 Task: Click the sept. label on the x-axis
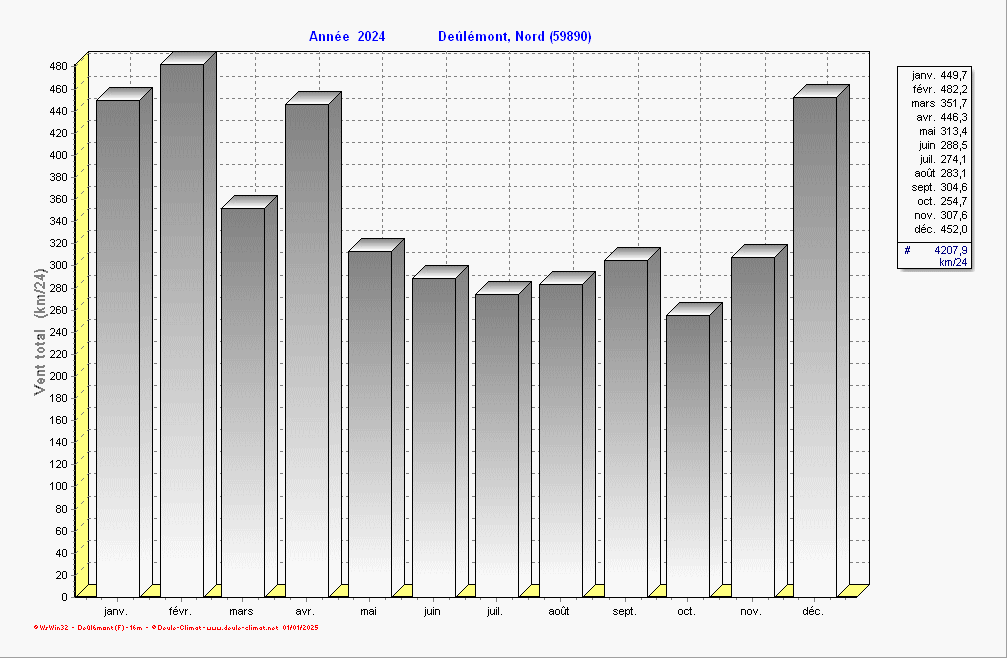(624, 611)
